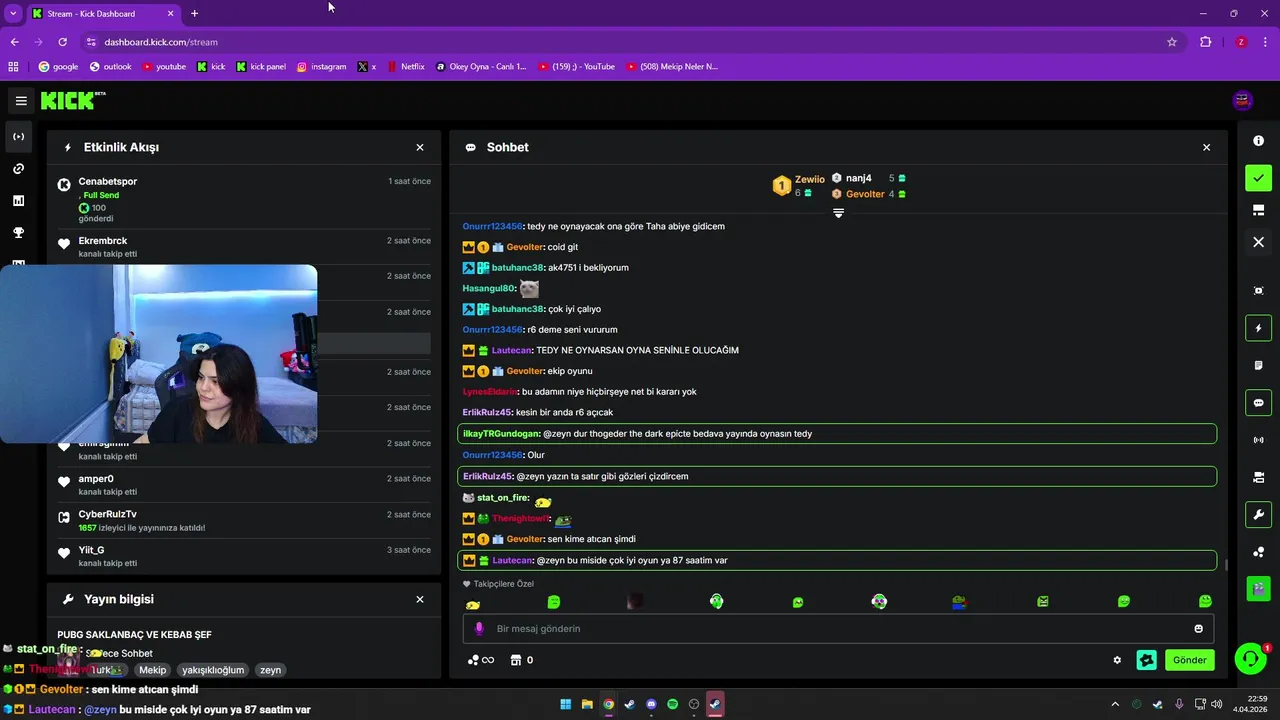This screenshot has width=1280, height=720.
Task: Open the emoji picker in message field
Action: tap(1198, 629)
